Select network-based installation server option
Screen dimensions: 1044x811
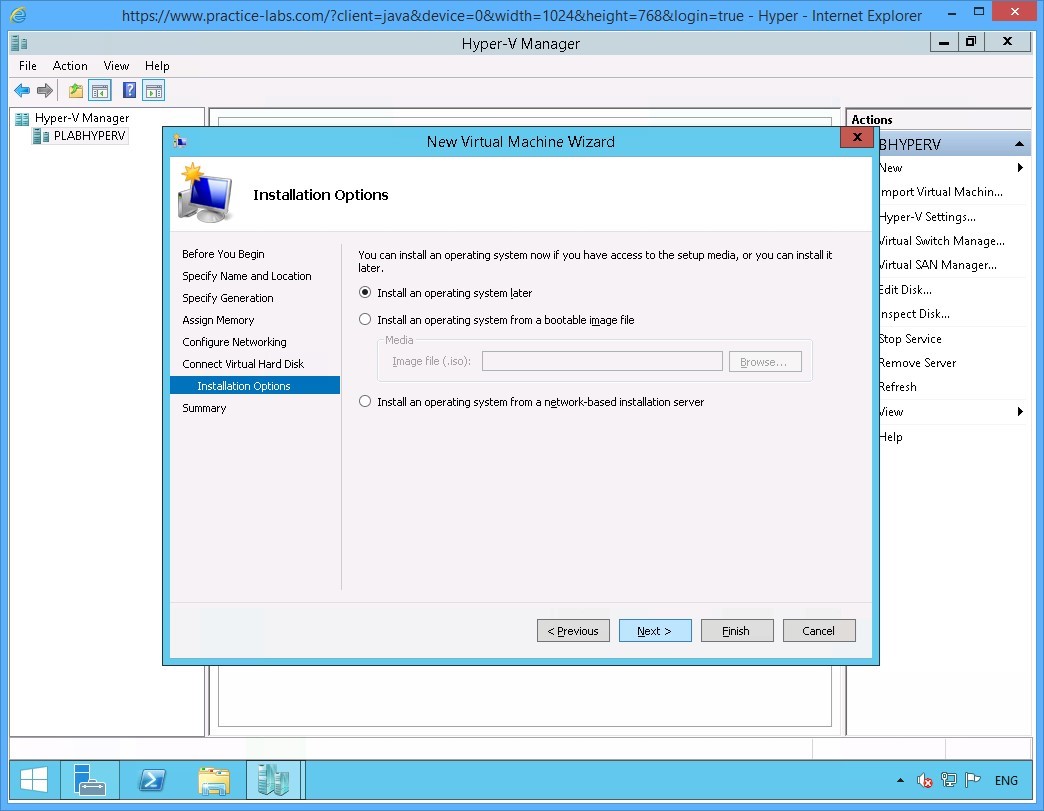tap(365, 402)
